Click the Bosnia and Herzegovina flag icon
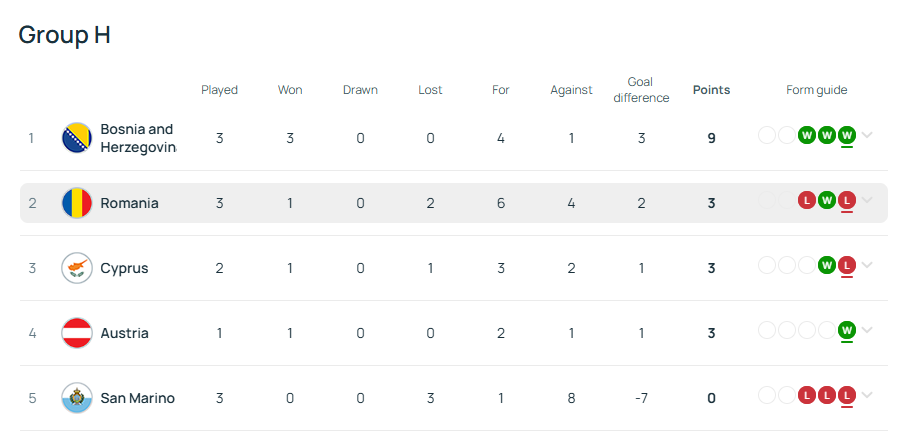 77,138
